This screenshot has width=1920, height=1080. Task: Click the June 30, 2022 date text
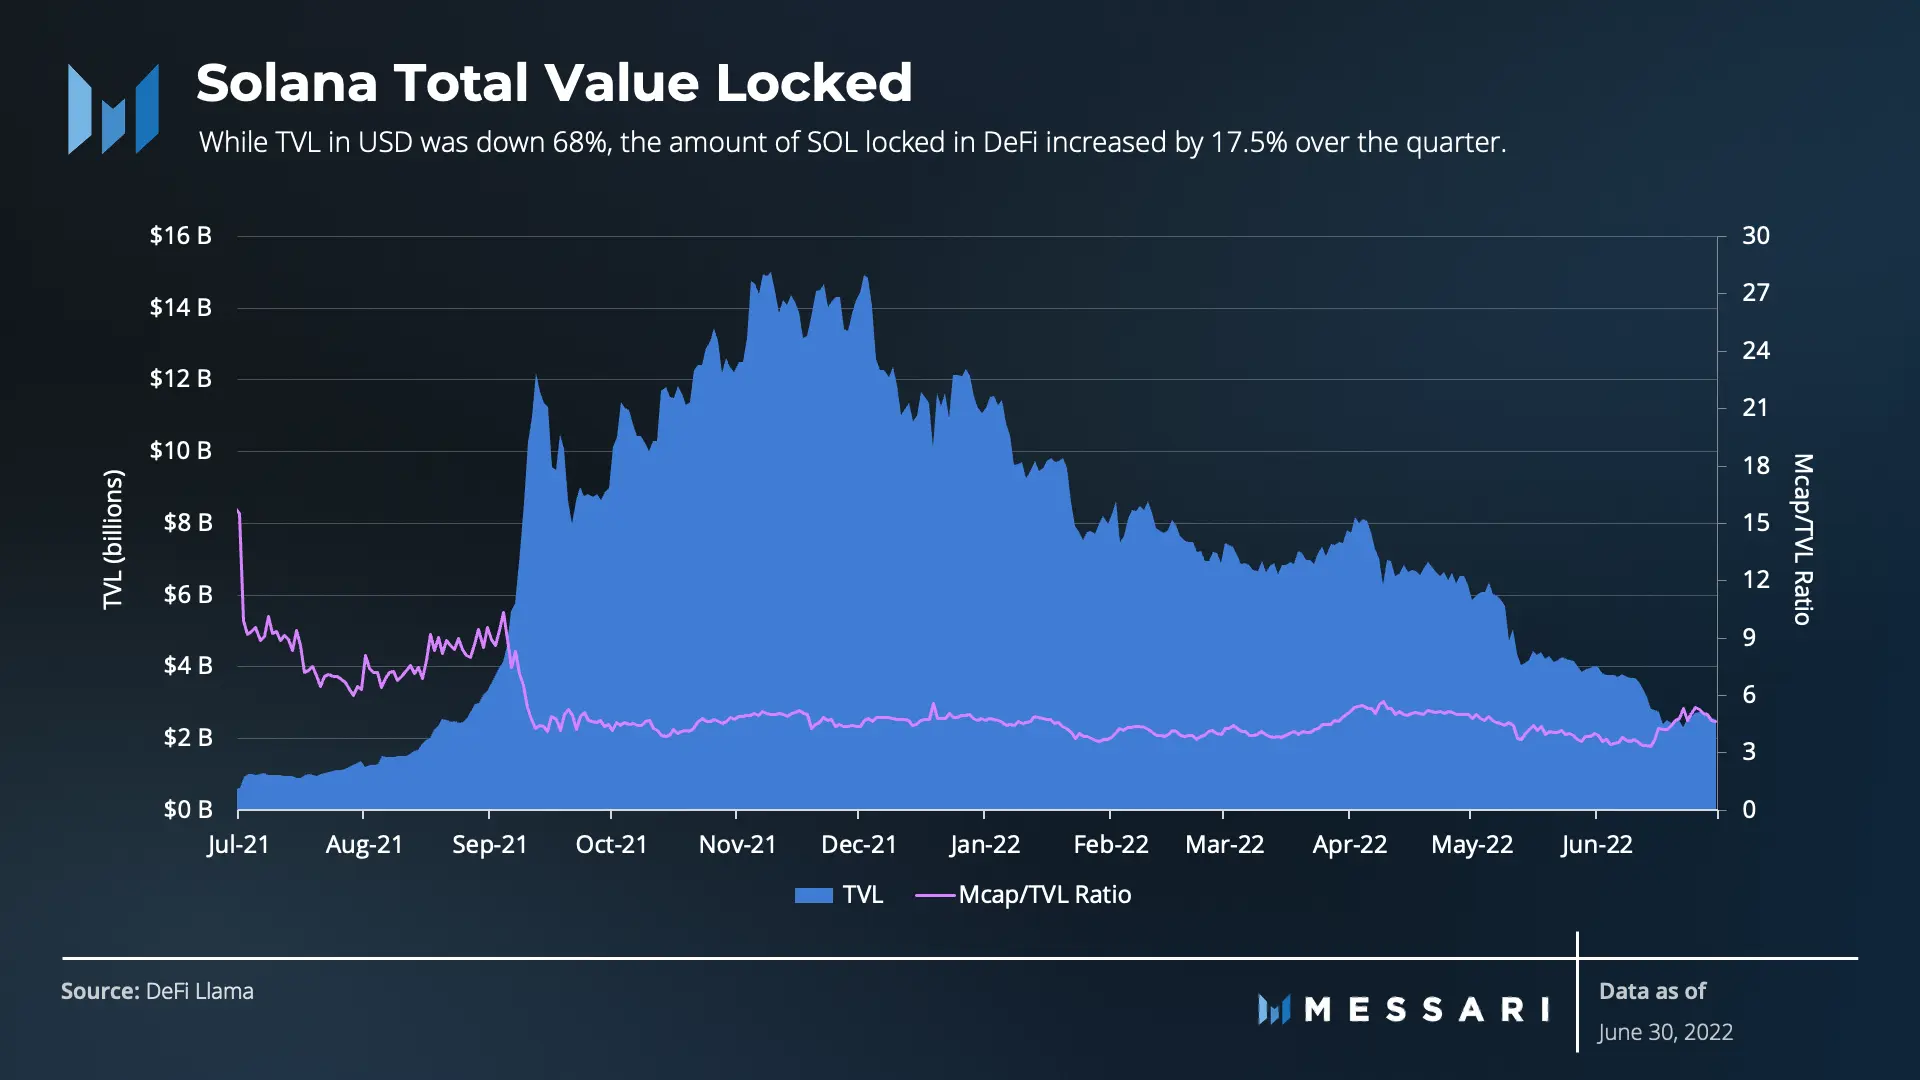click(1665, 1032)
